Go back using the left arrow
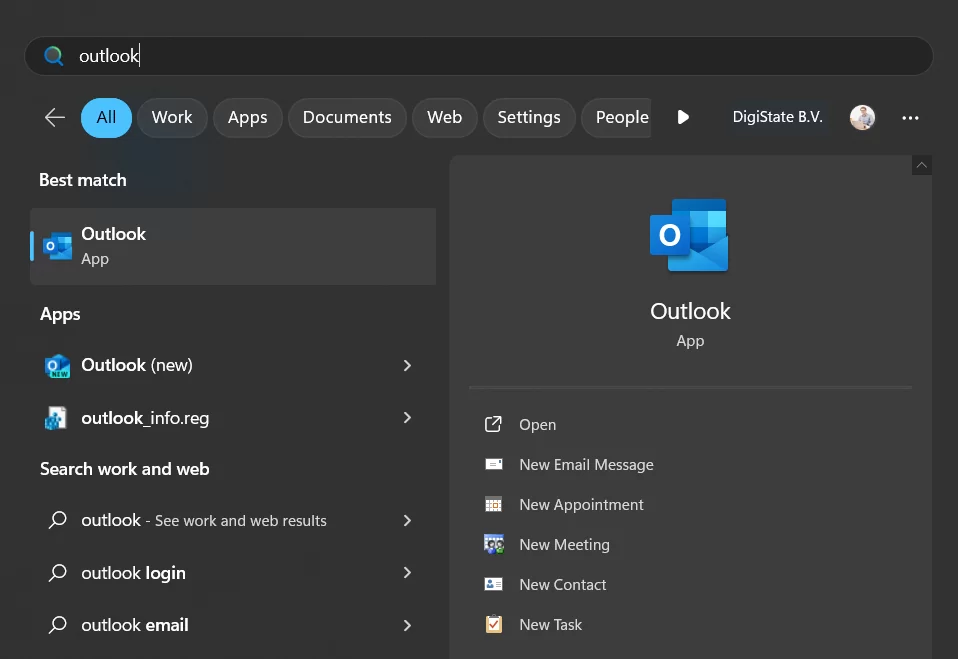 [x=55, y=117]
